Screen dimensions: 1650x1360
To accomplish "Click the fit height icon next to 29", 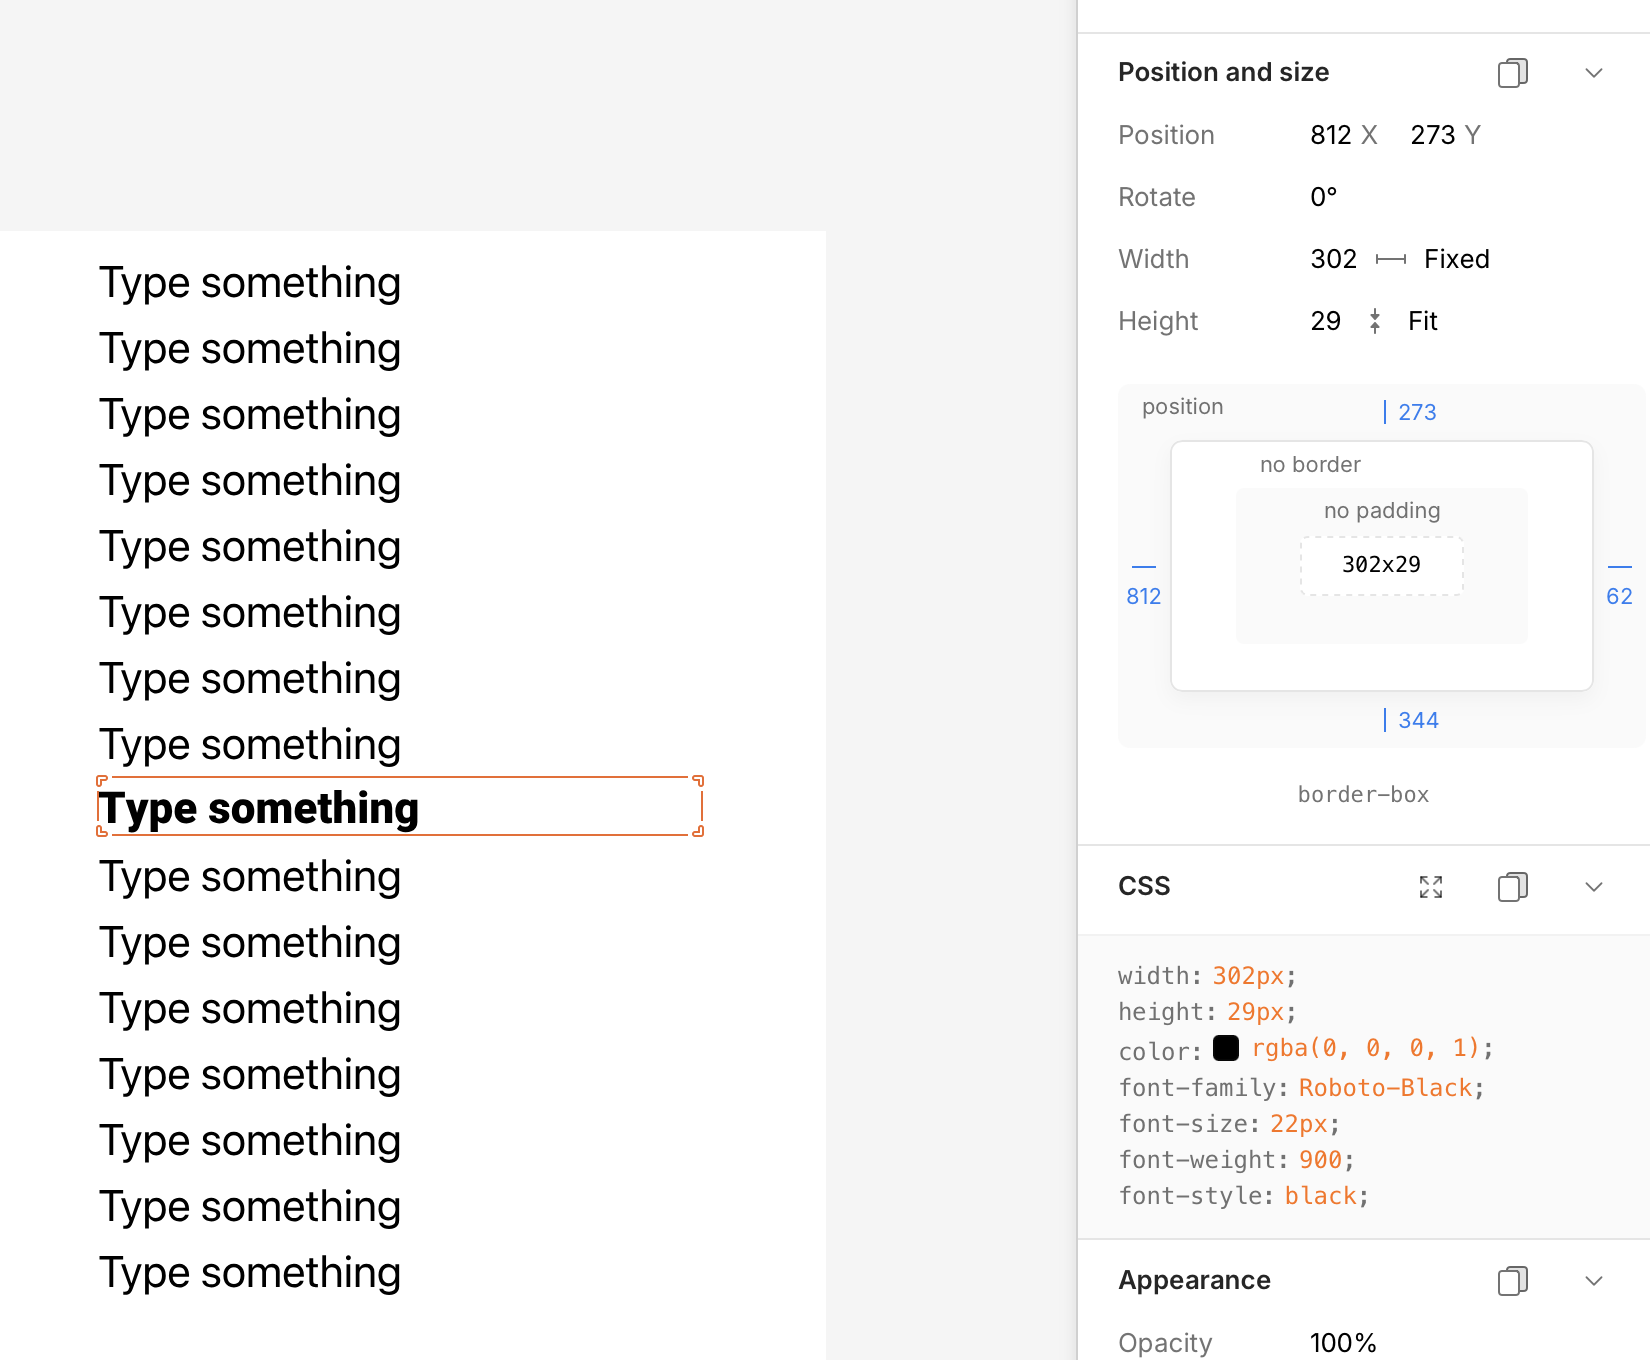I will pyautogui.click(x=1375, y=321).
